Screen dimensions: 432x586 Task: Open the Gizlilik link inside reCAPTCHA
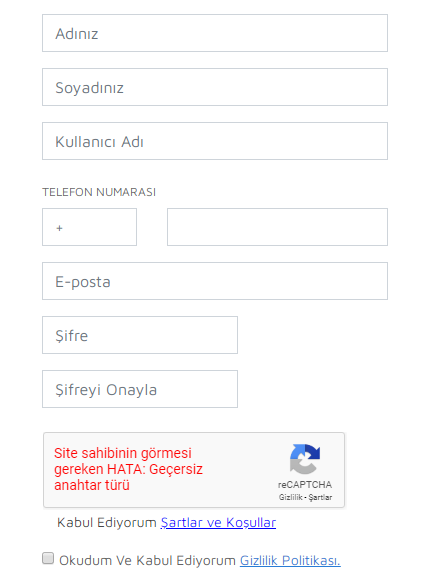[x=290, y=497]
